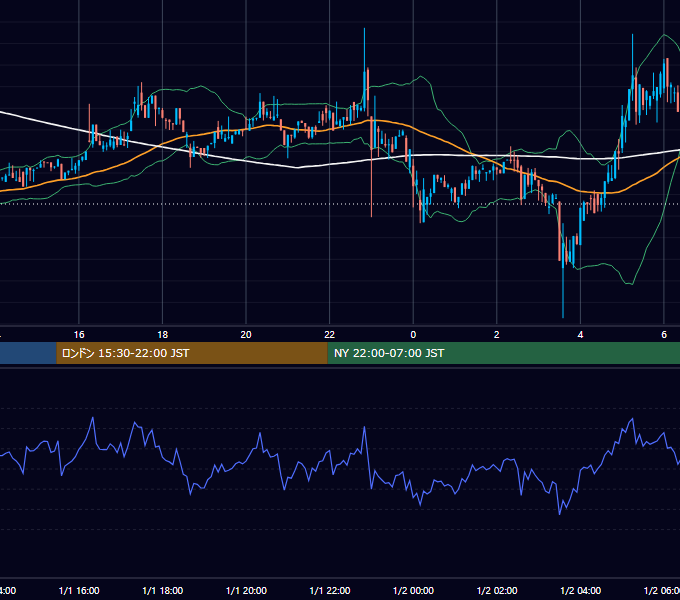
Task: Click the '1/2 00:00' label on the indicator axis
Action: (x=413, y=591)
